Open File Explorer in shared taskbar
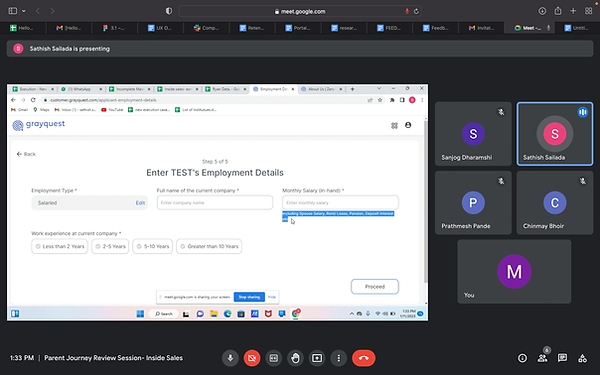This screenshot has width=600, height=375. [x=214, y=314]
